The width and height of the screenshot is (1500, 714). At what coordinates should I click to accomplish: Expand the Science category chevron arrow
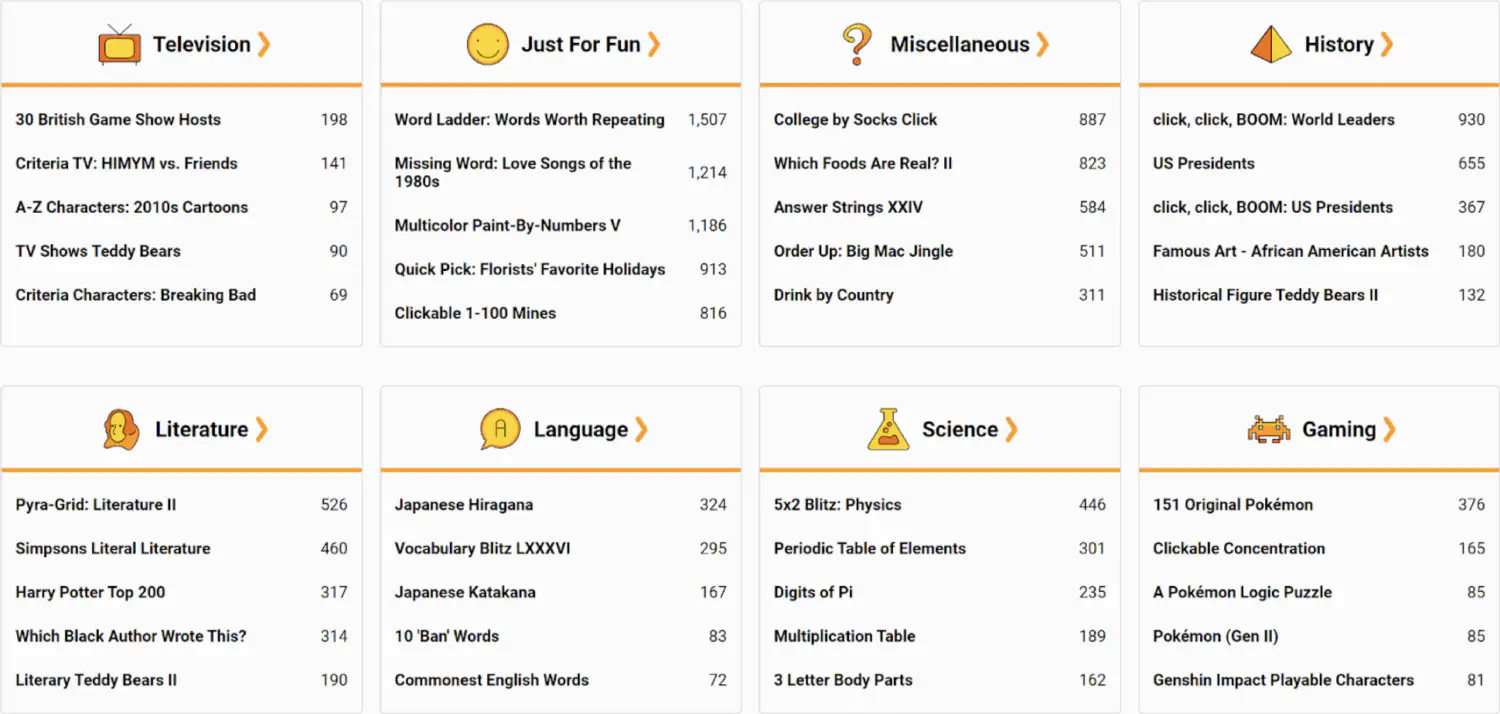[1011, 429]
